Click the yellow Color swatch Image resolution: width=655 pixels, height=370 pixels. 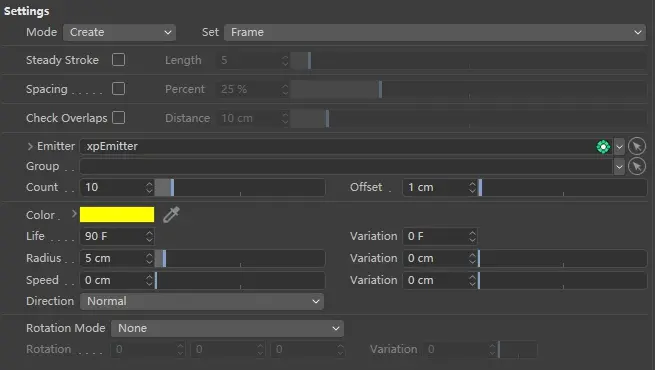pos(117,215)
